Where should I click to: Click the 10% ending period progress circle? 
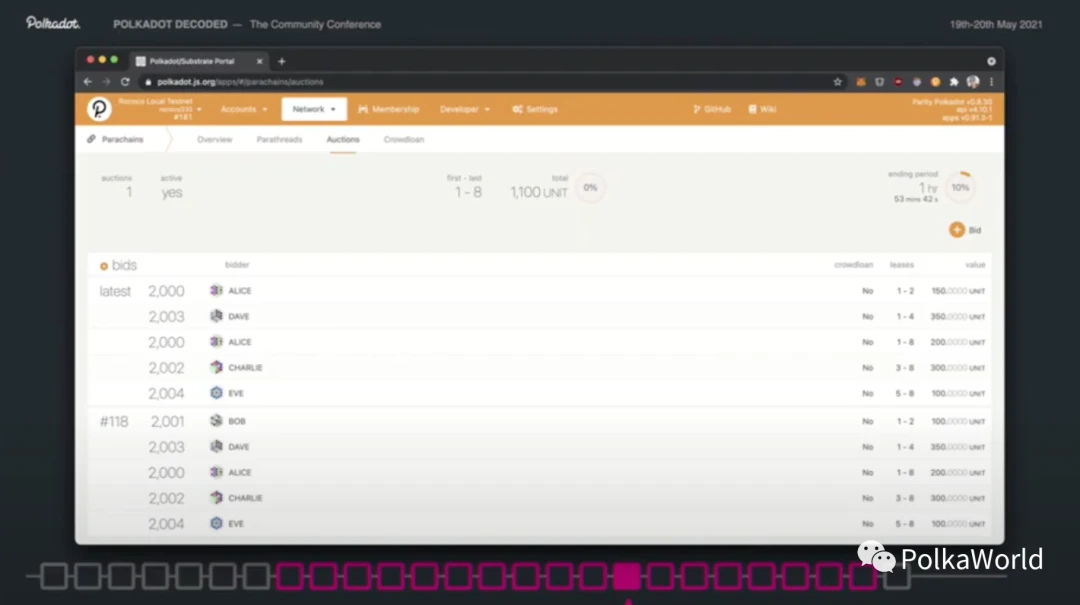[x=960, y=187]
